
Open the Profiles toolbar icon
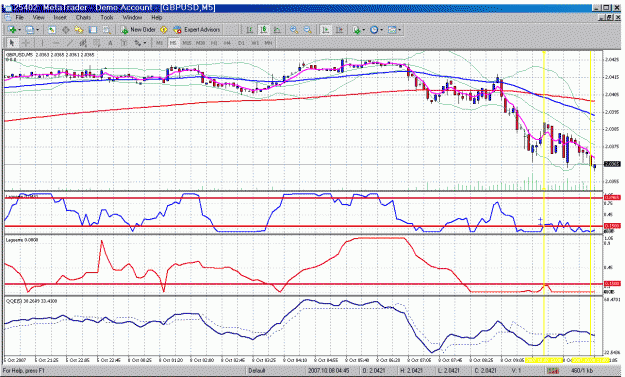coord(29,29)
